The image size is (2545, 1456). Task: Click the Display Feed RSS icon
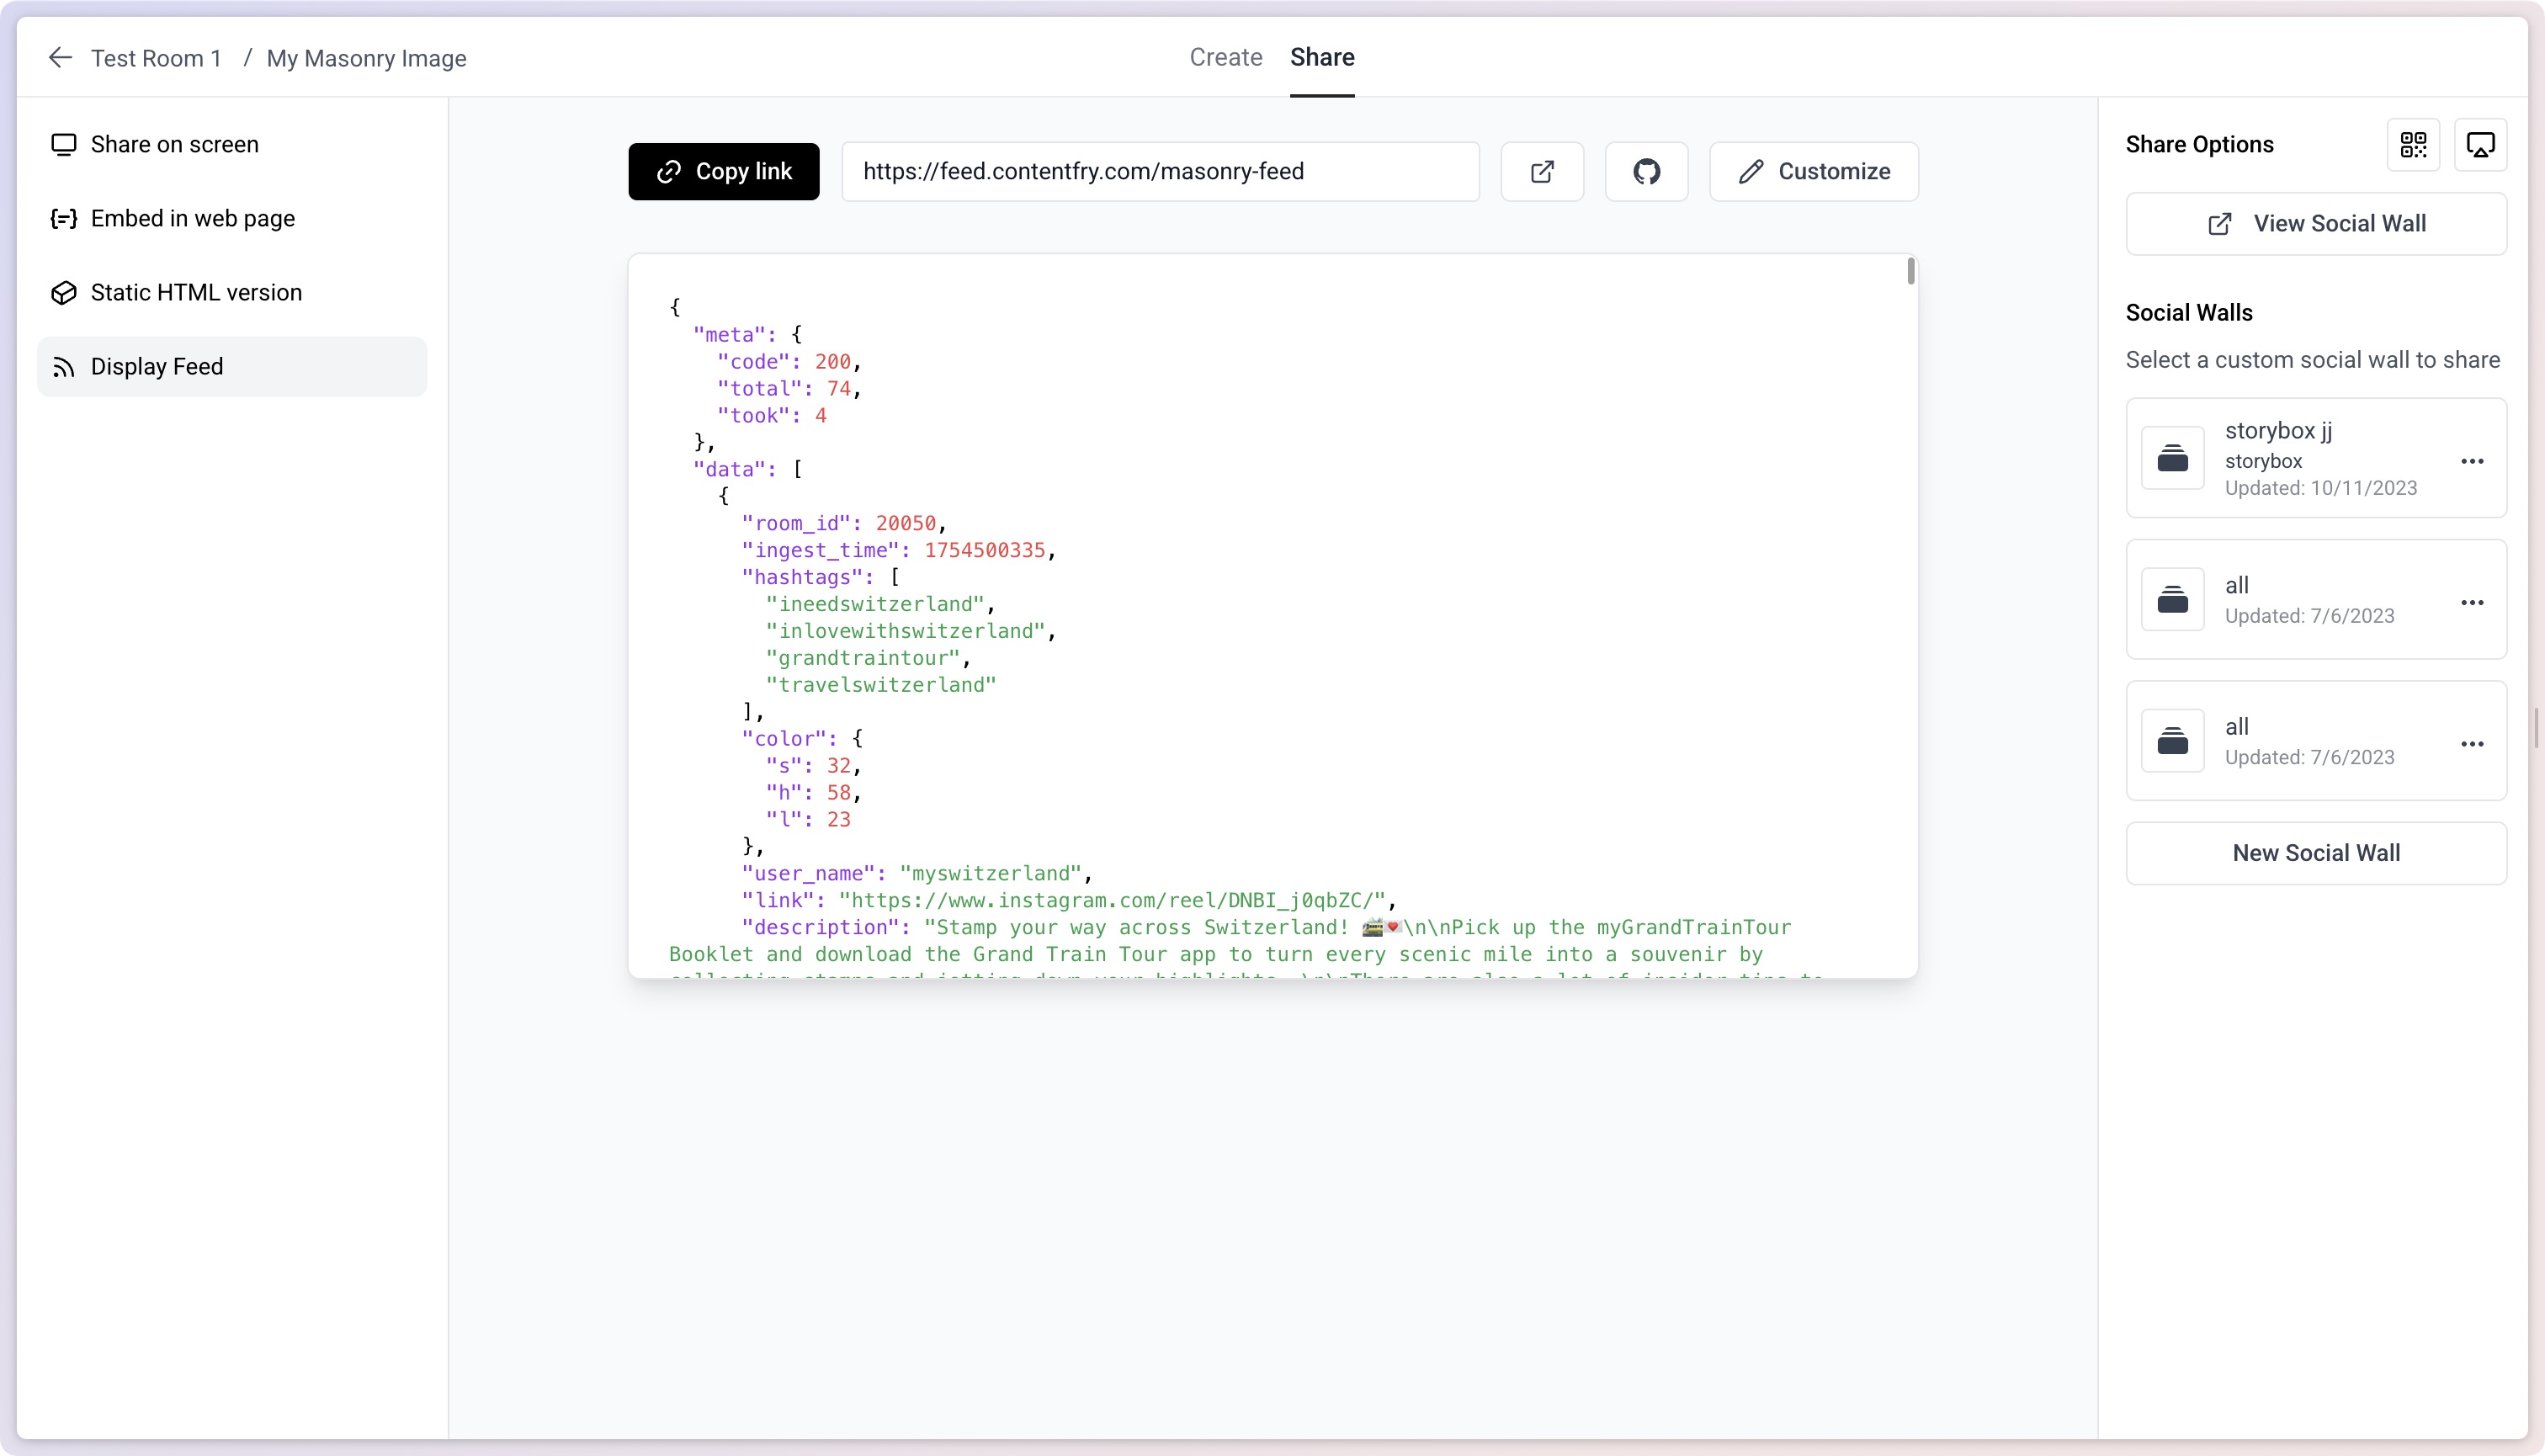coord(64,367)
